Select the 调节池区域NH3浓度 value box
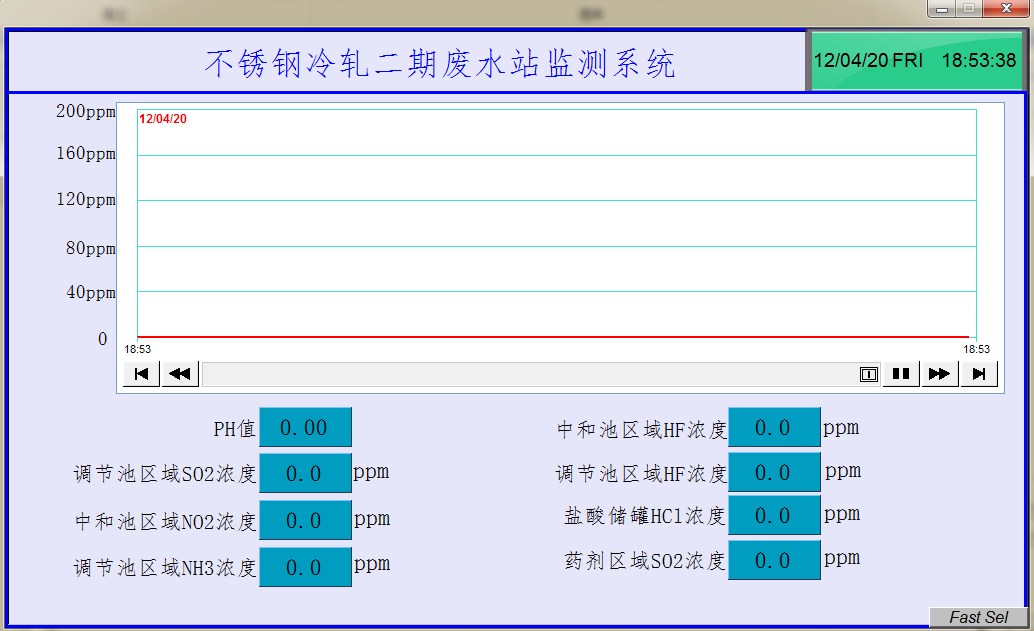 [305, 567]
